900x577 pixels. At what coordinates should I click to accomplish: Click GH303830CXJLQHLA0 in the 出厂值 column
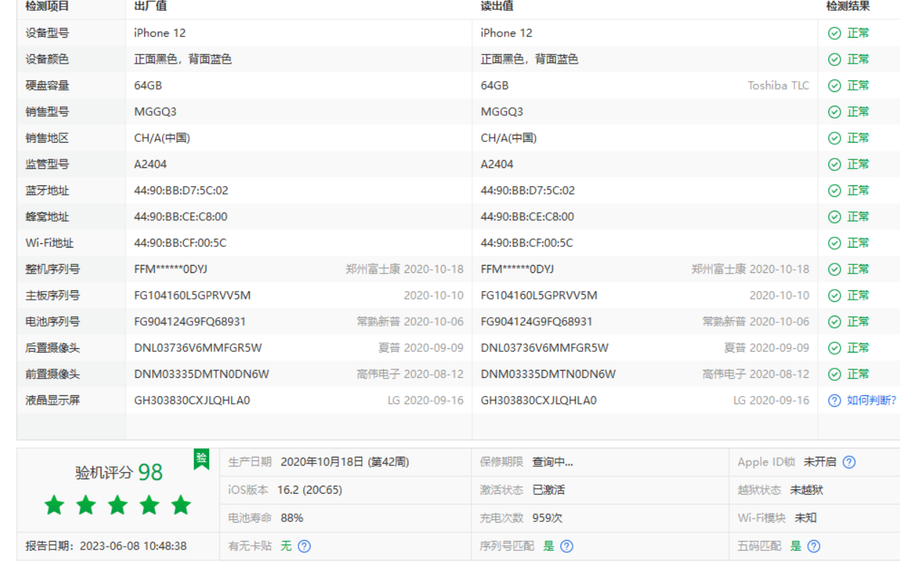coord(192,400)
